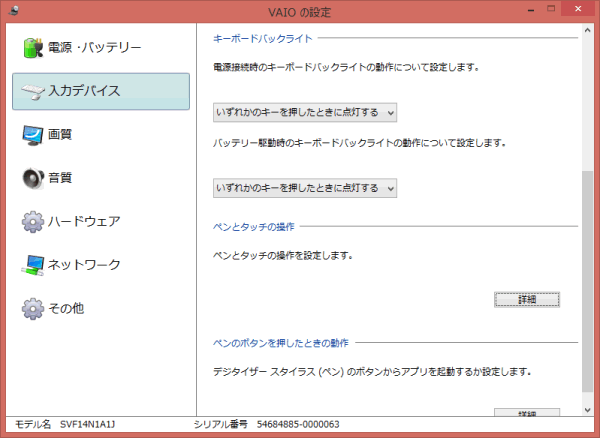Click the vertical scrollbar thumb
This screenshot has height=438, width=600.
pos(588,281)
